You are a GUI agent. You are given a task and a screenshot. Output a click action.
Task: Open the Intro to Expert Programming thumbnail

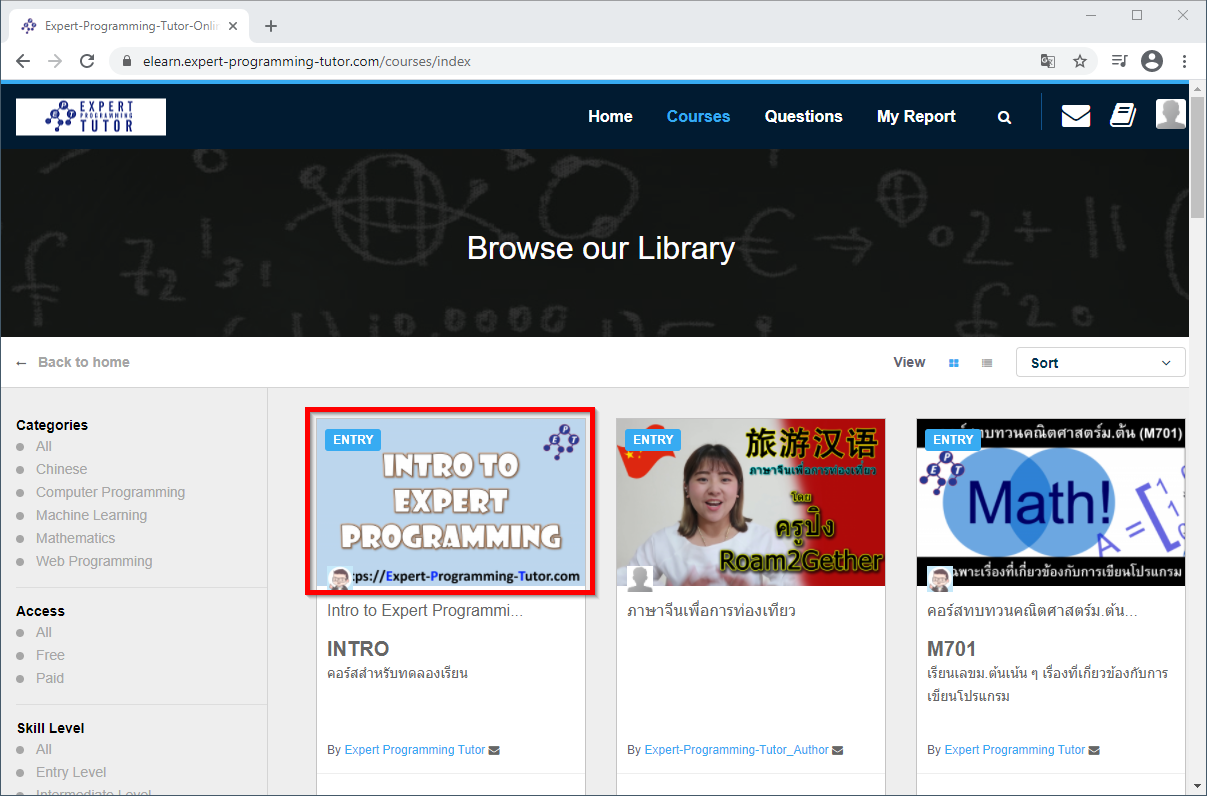point(451,502)
